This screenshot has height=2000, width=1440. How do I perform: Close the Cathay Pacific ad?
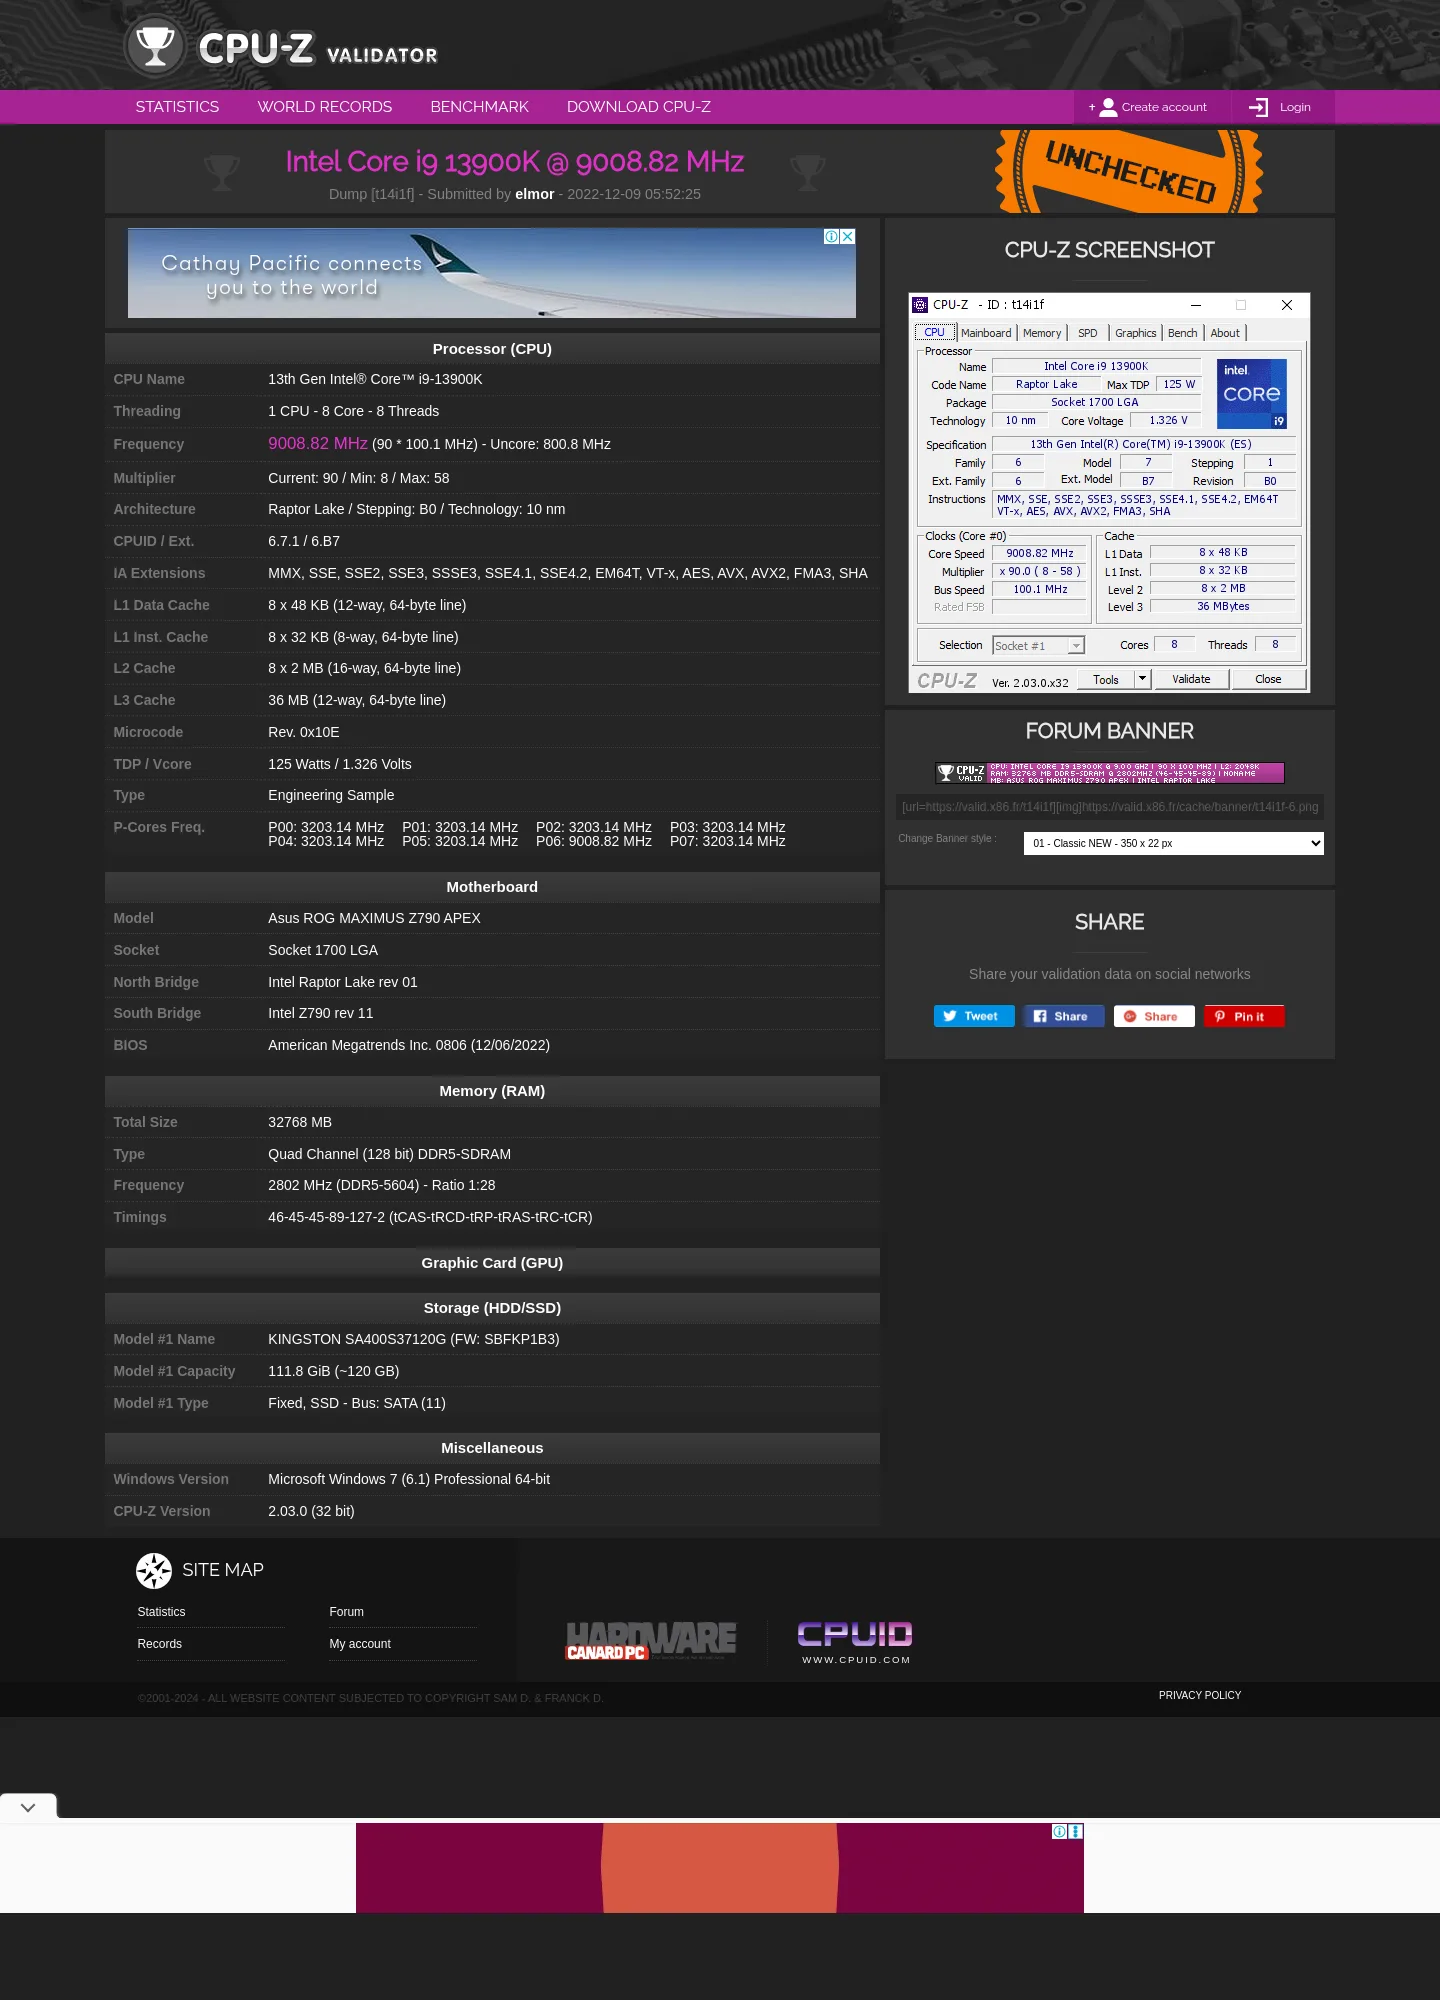coord(848,236)
